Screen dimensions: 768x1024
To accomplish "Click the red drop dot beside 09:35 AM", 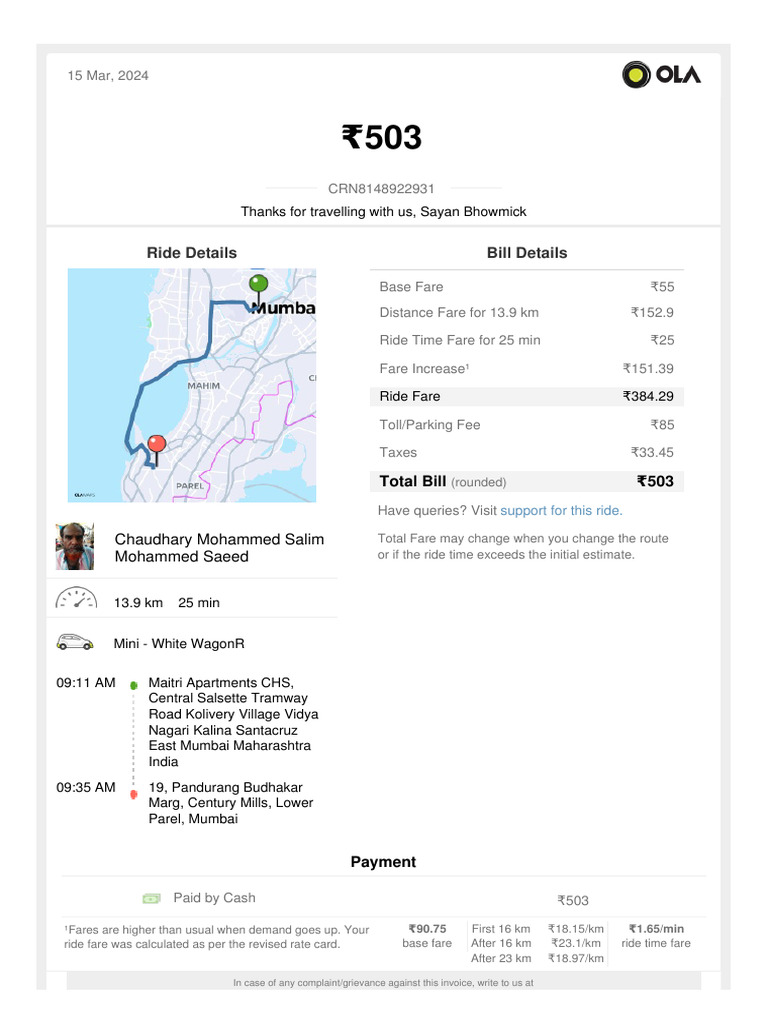I will [134, 794].
